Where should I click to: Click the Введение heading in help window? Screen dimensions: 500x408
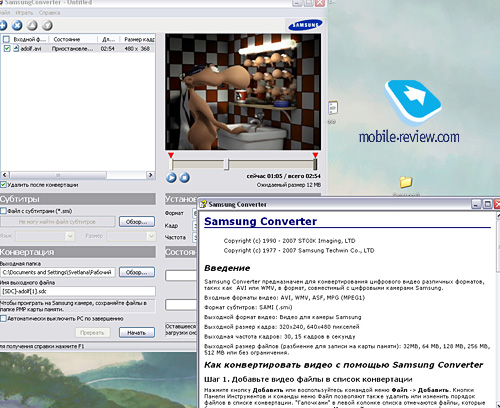(227, 268)
